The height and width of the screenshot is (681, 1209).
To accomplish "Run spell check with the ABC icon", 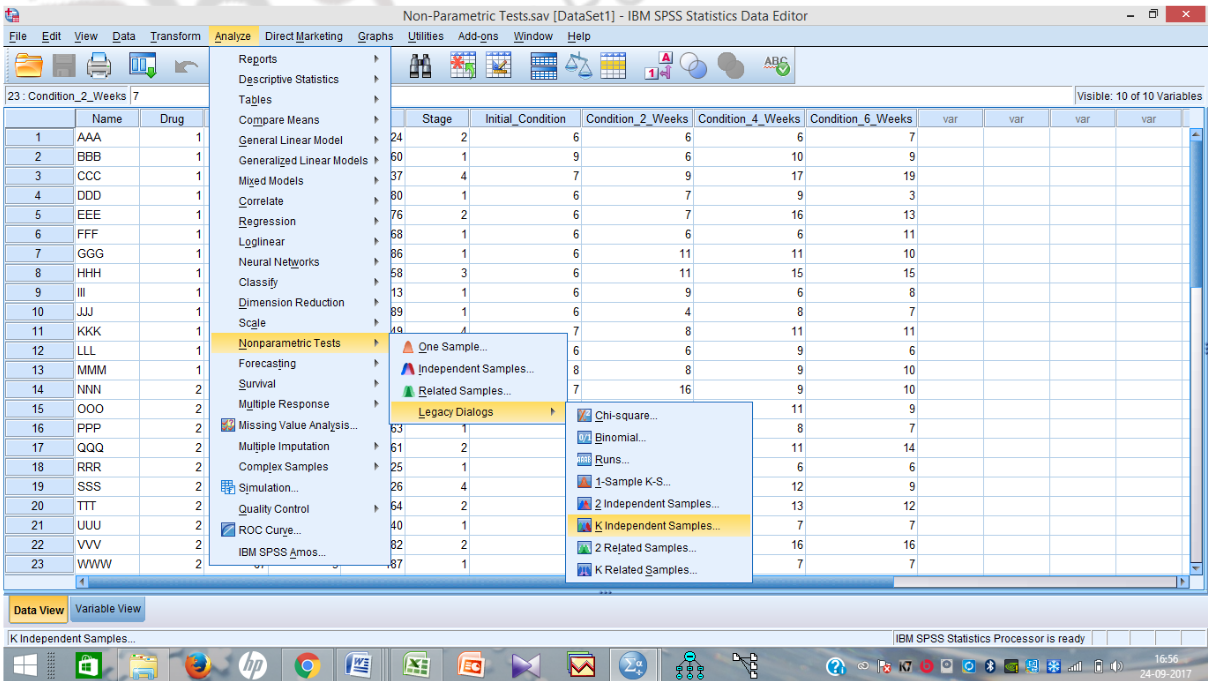I will 775,65.
